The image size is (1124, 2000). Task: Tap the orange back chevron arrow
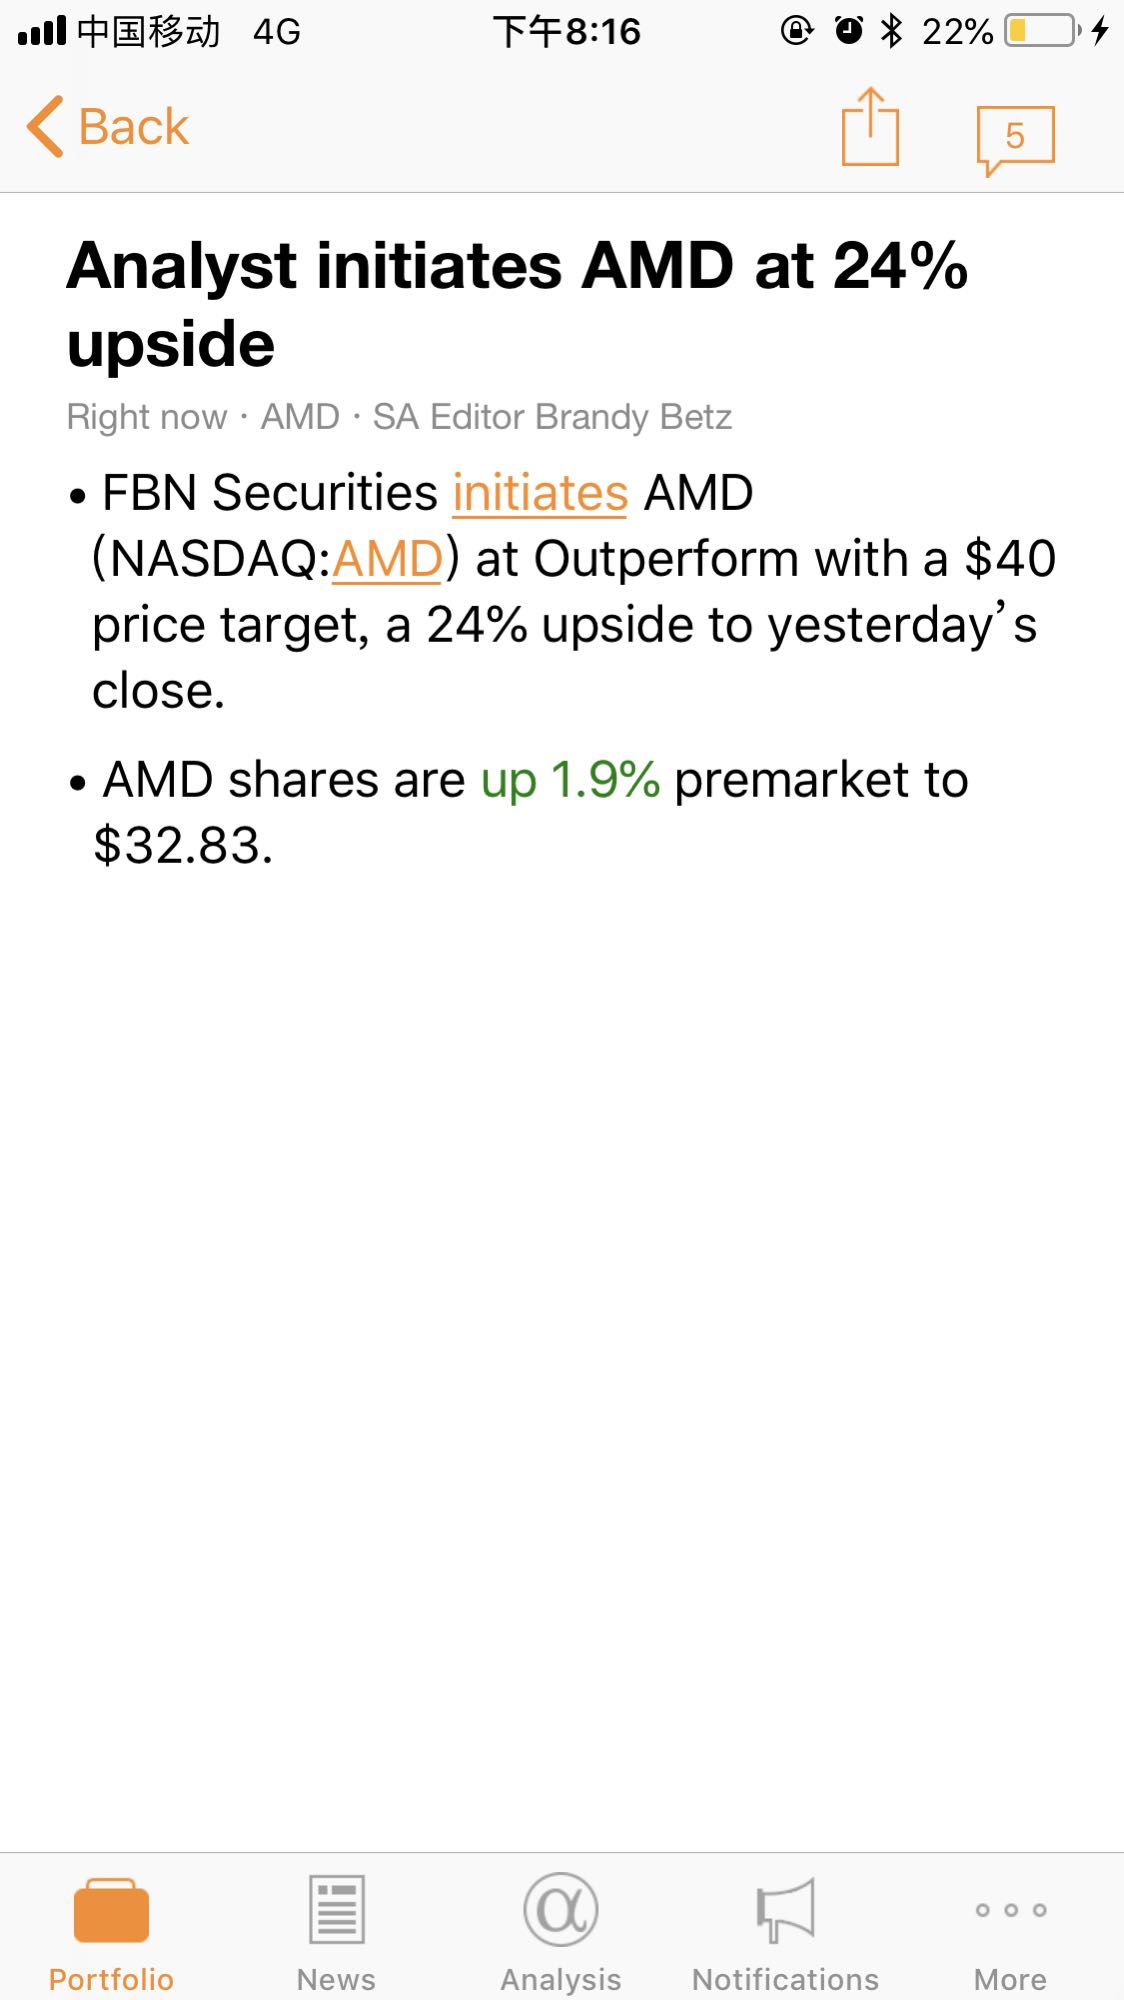pos(46,127)
